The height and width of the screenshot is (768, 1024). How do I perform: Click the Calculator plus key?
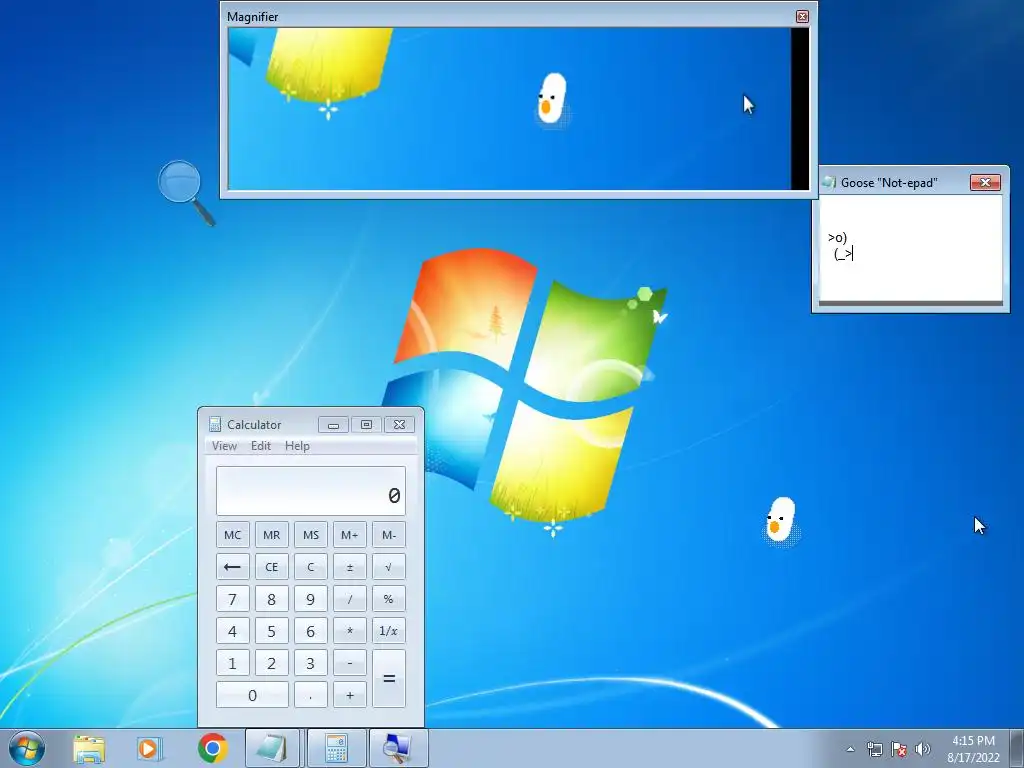point(349,696)
